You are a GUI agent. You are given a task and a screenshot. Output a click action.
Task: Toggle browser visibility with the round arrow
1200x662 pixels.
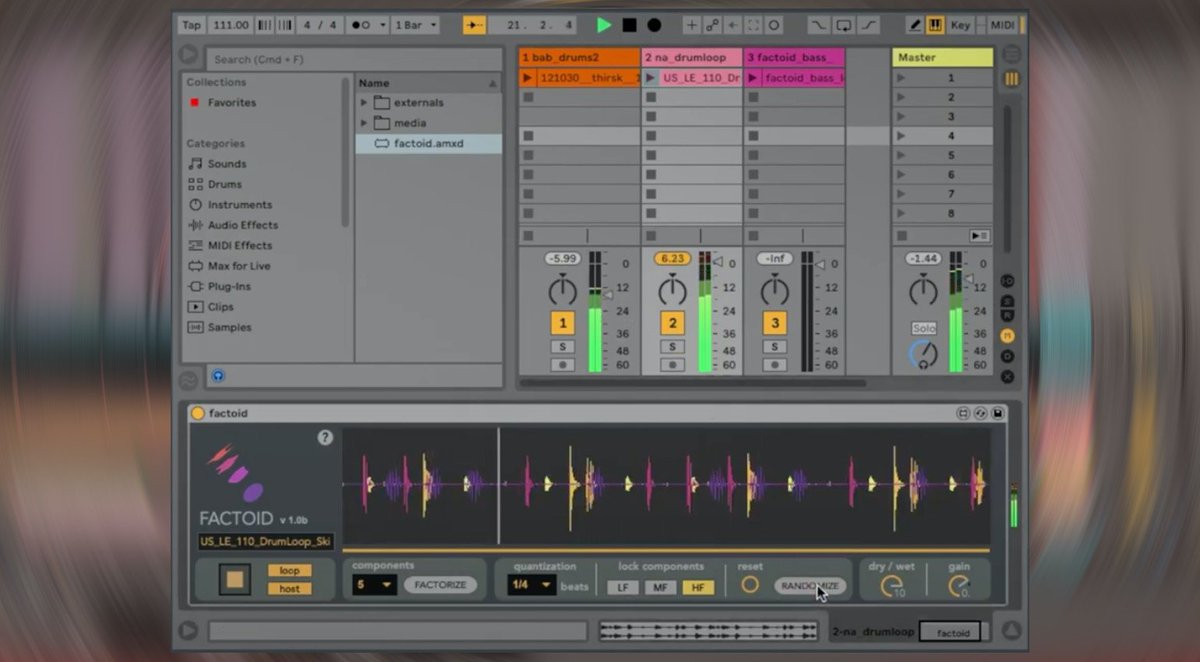(189, 55)
